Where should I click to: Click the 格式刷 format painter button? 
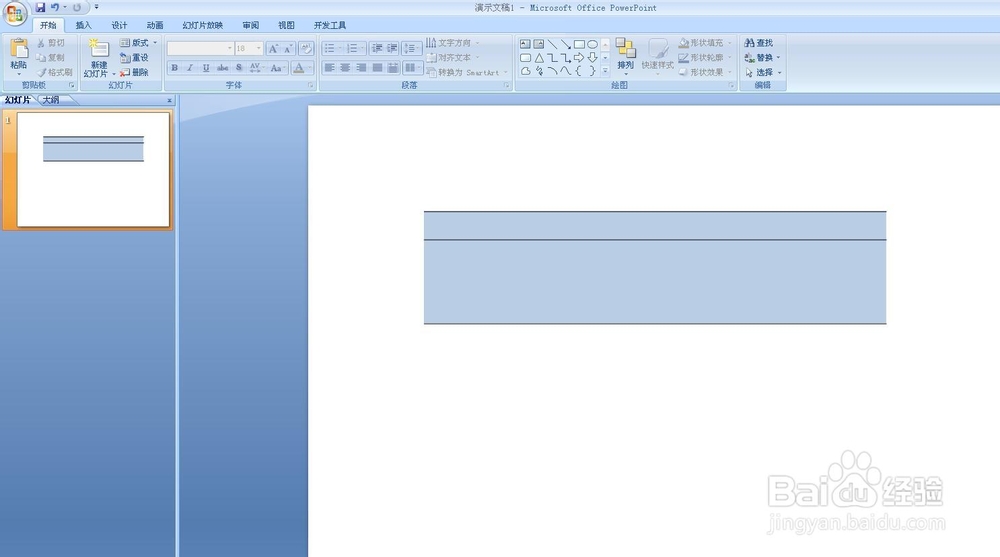55,72
